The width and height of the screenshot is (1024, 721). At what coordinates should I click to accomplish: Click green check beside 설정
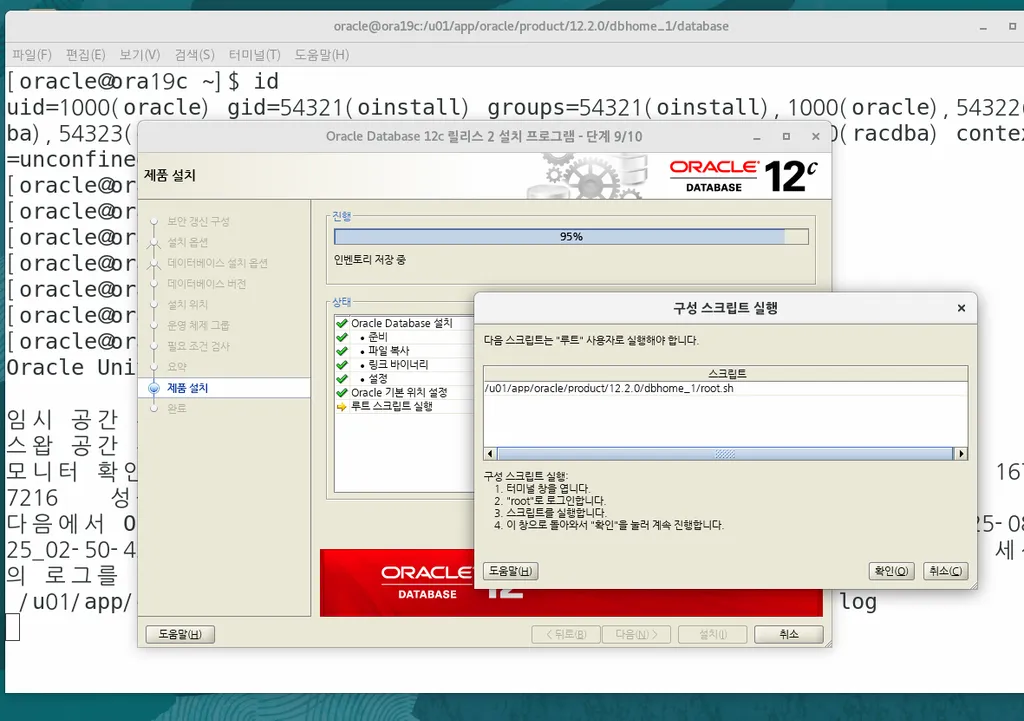[x=342, y=379]
